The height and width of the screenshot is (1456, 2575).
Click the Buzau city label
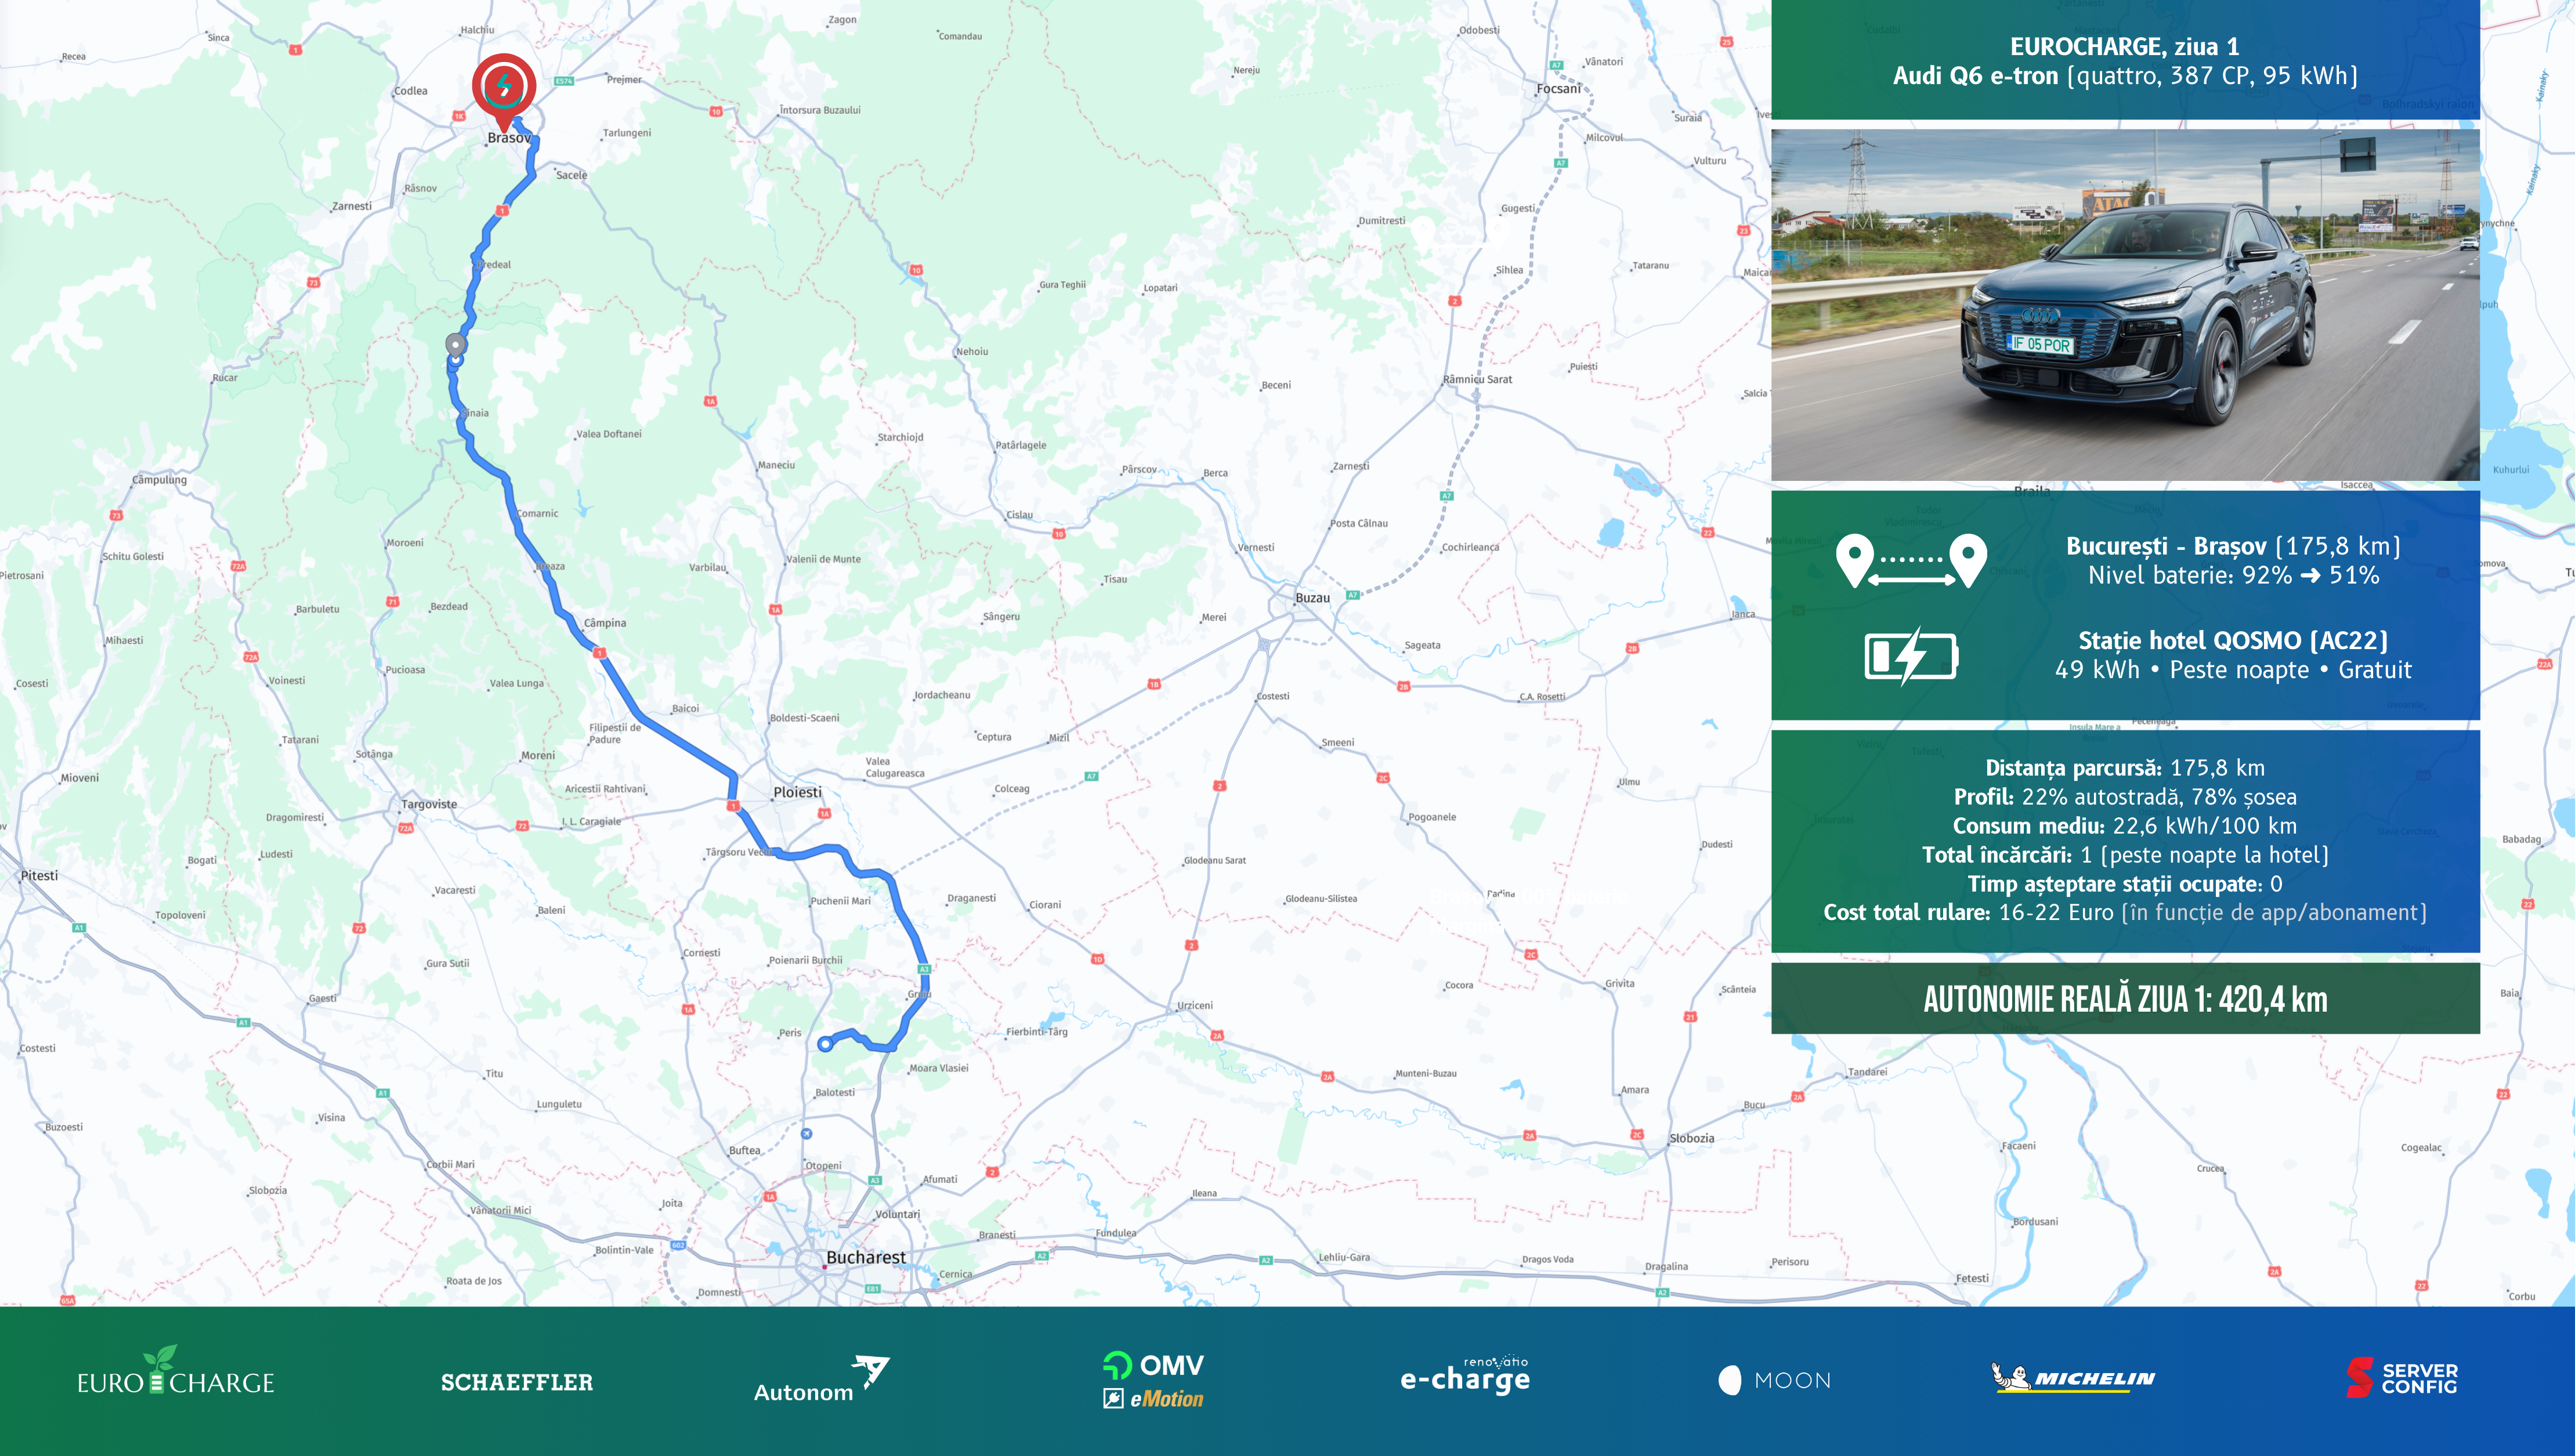[1312, 598]
